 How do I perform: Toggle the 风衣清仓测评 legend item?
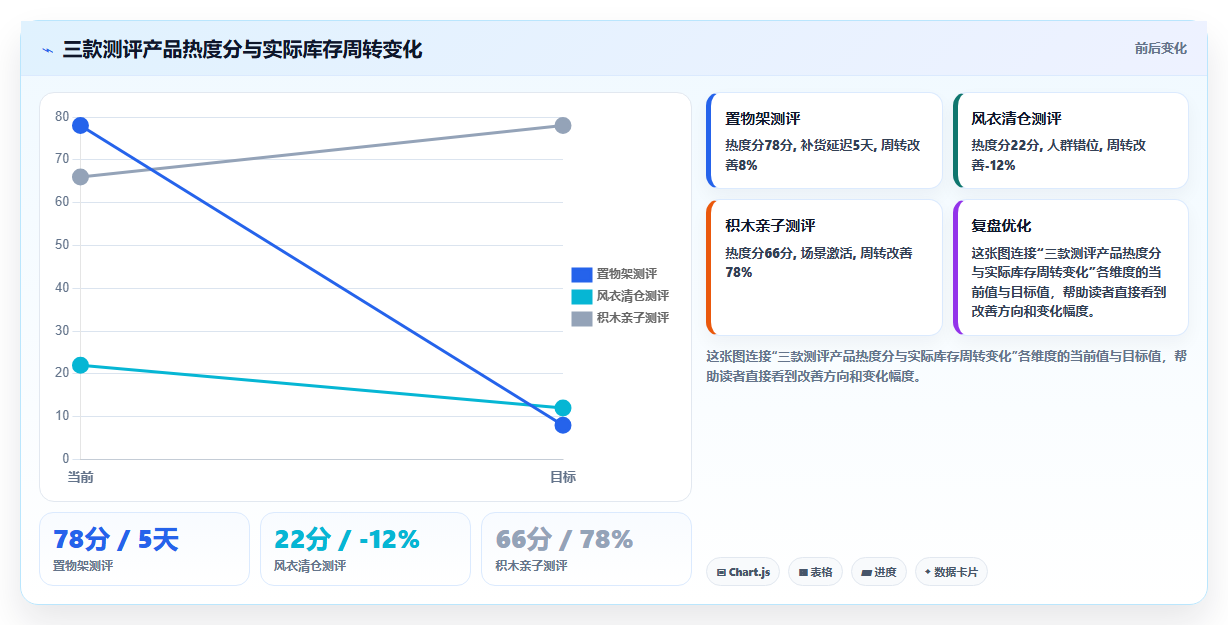tap(620, 296)
